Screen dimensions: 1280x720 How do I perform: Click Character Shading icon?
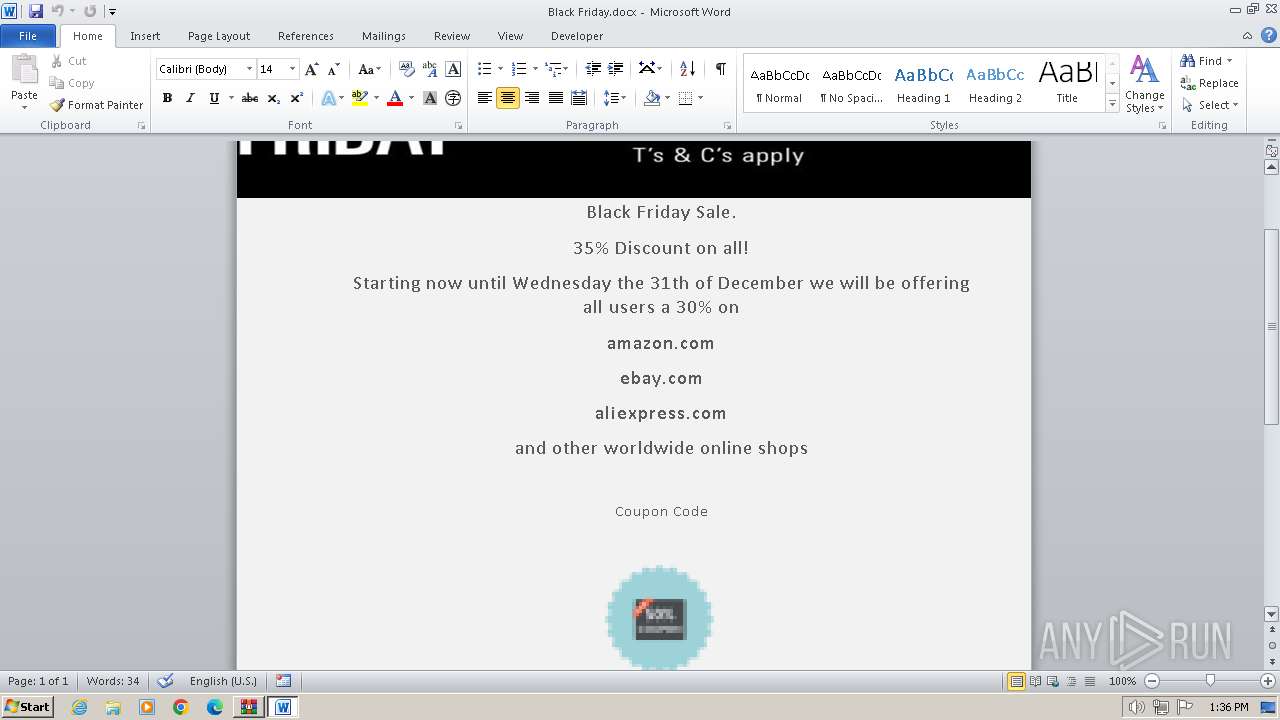[430, 98]
